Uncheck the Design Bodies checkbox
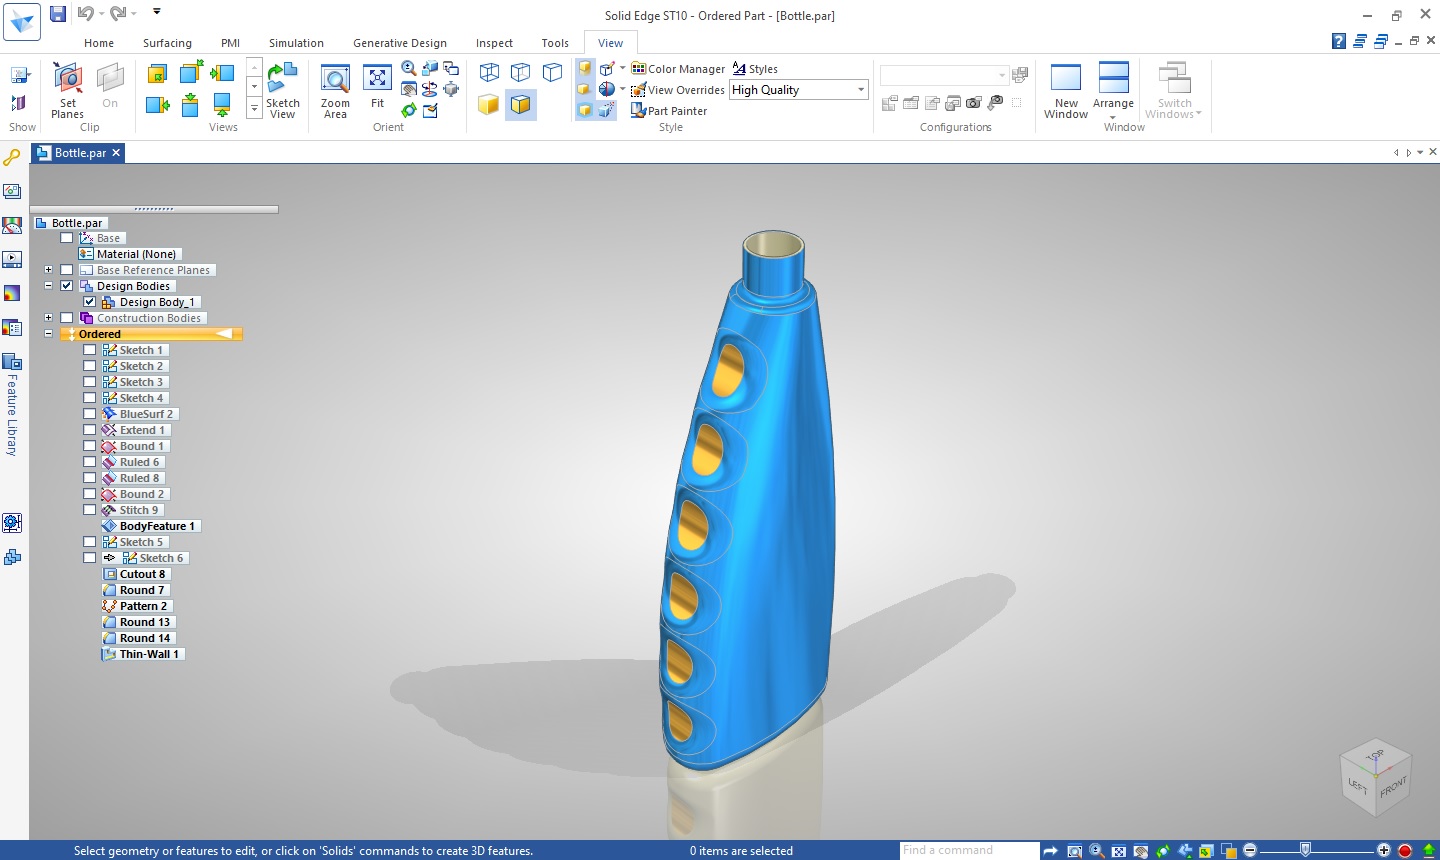 67,286
